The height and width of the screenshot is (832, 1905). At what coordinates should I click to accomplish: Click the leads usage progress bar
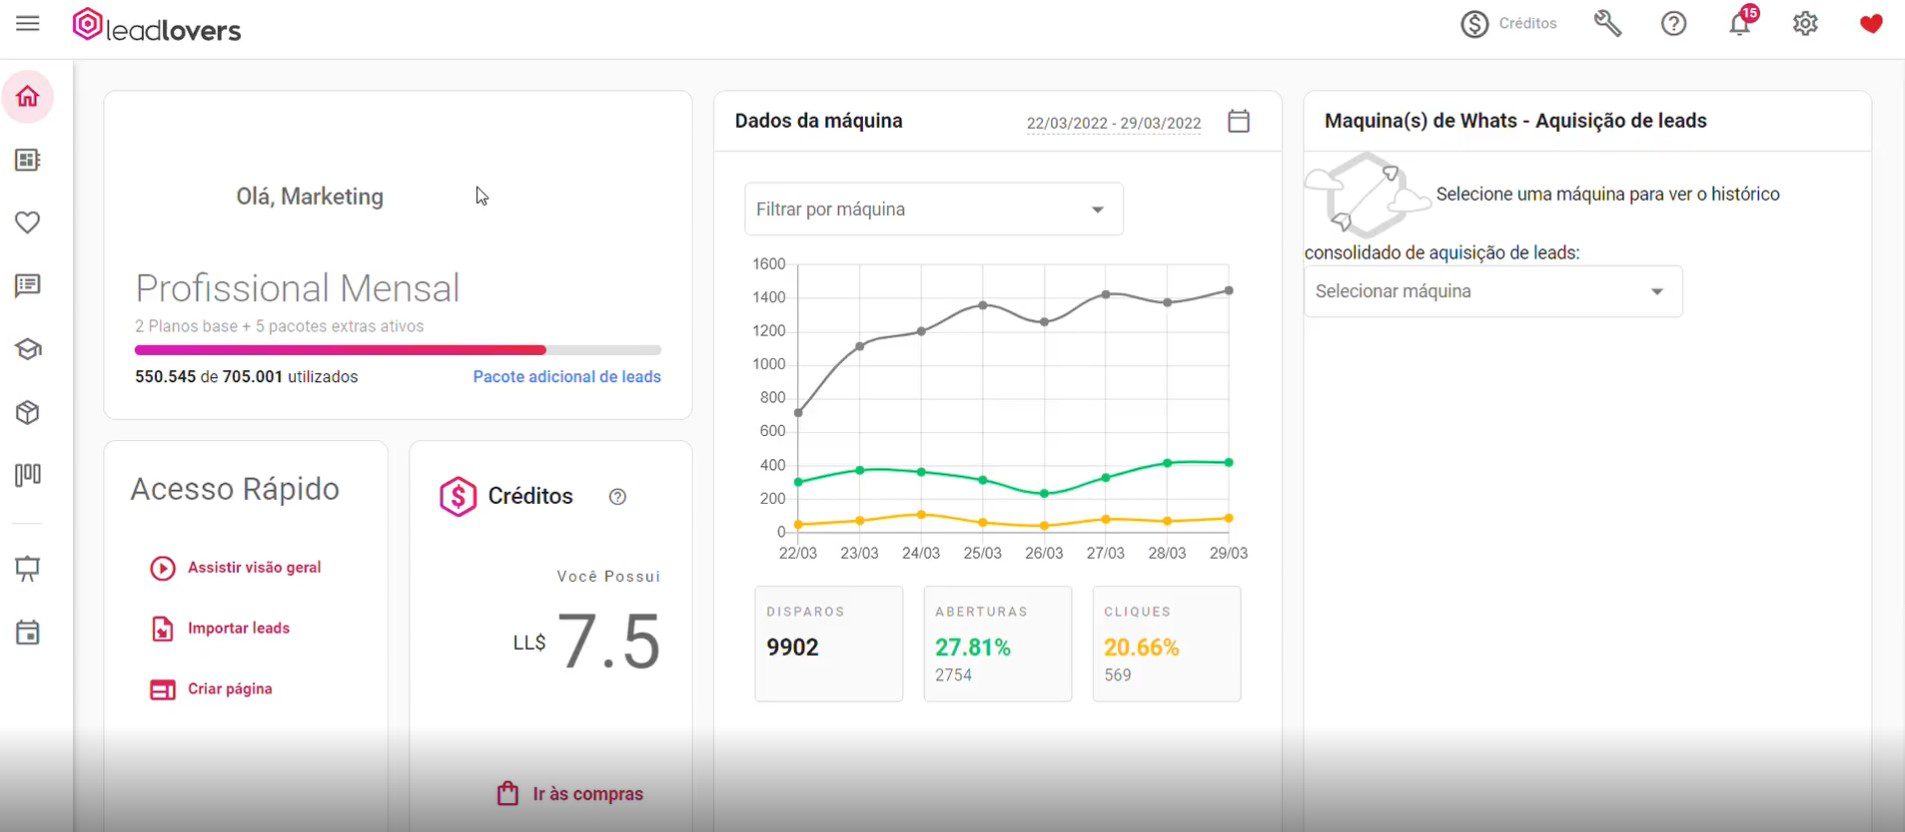(398, 350)
